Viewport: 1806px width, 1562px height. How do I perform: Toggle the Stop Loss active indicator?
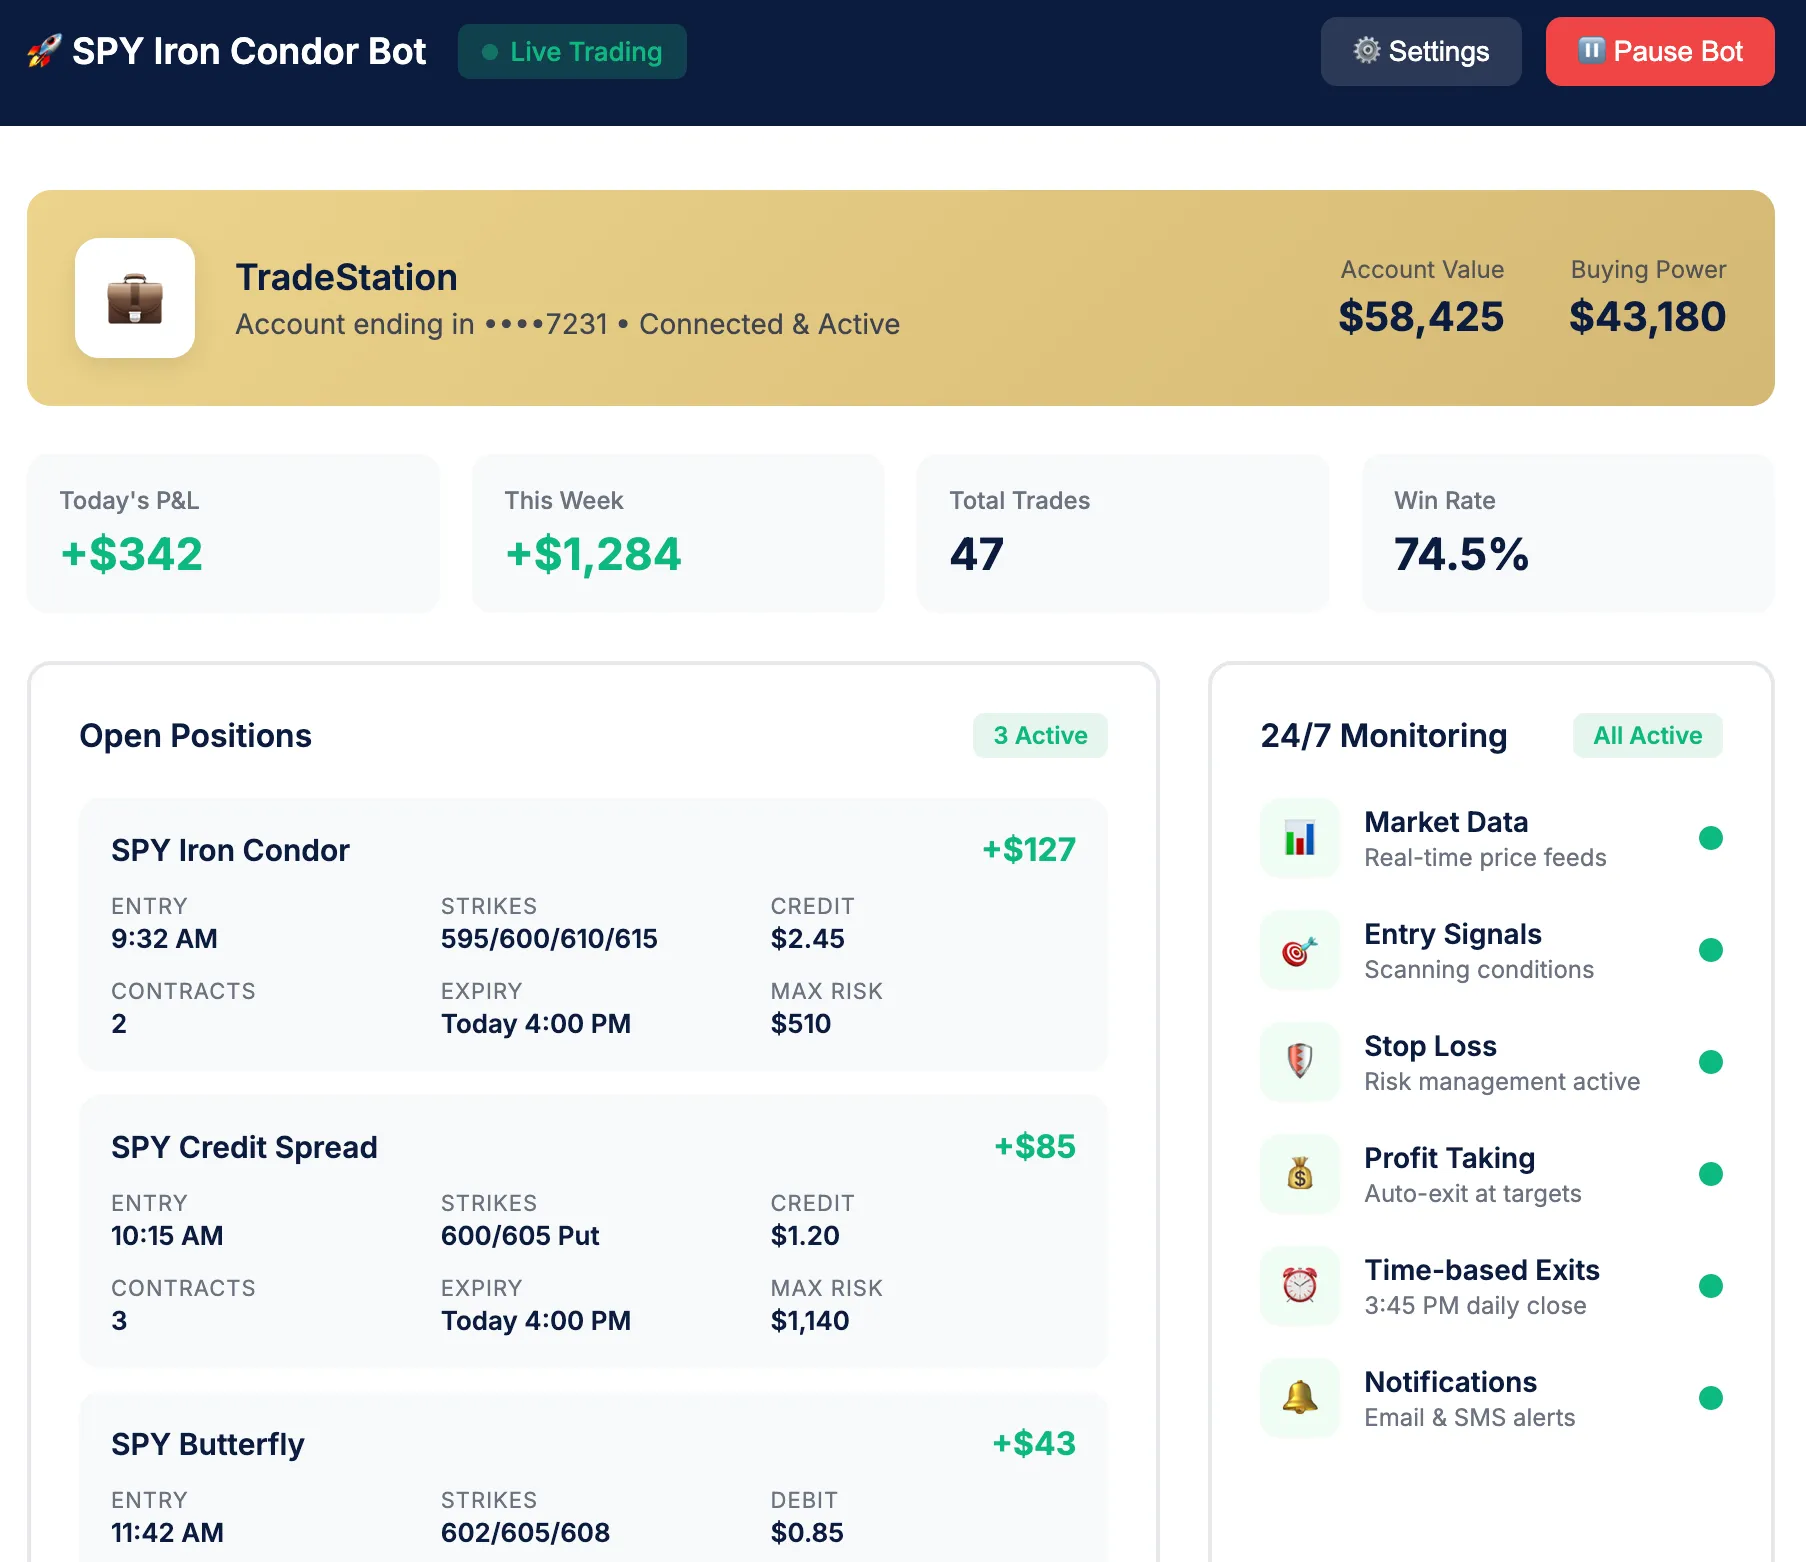pyautogui.click(x=1711, y=1062)
